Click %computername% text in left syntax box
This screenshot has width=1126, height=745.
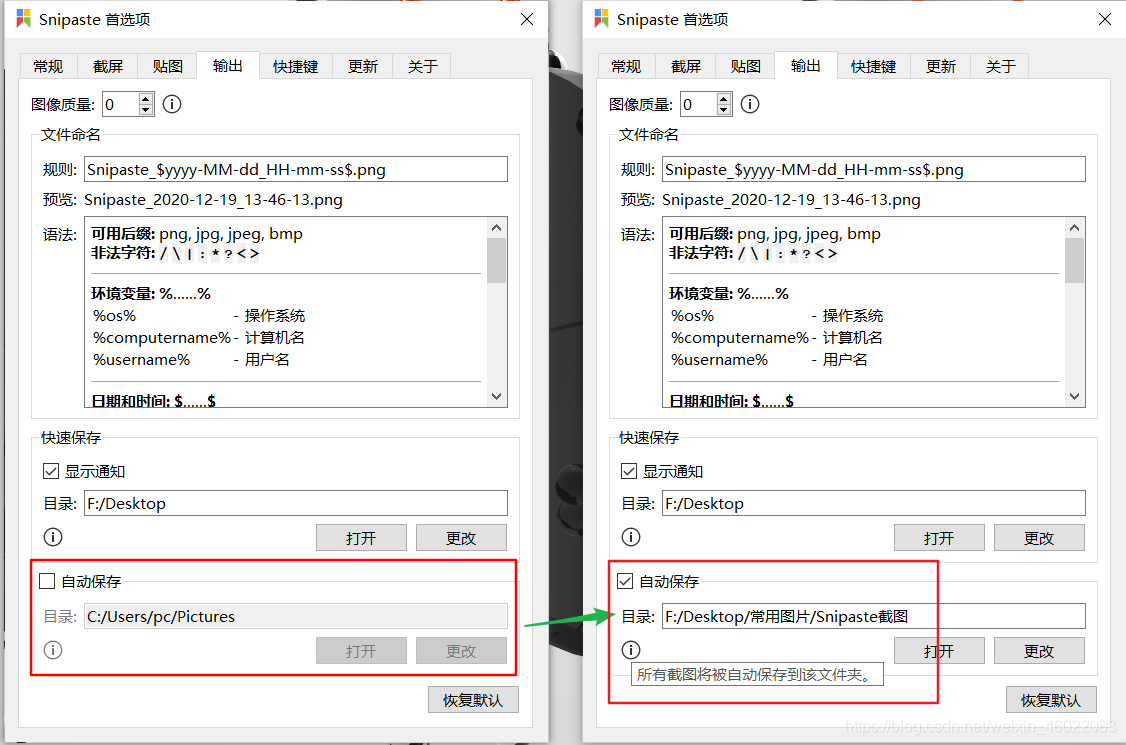coord(162,338)
